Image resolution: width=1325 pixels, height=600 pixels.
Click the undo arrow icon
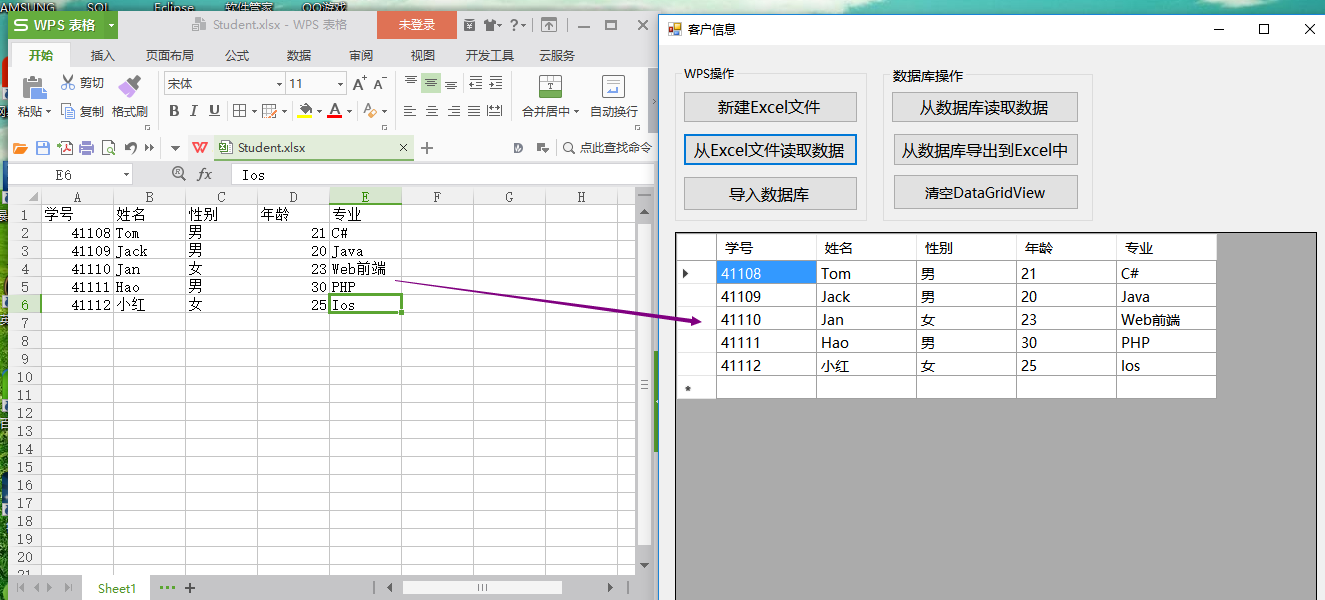click(x=130, y=148)
